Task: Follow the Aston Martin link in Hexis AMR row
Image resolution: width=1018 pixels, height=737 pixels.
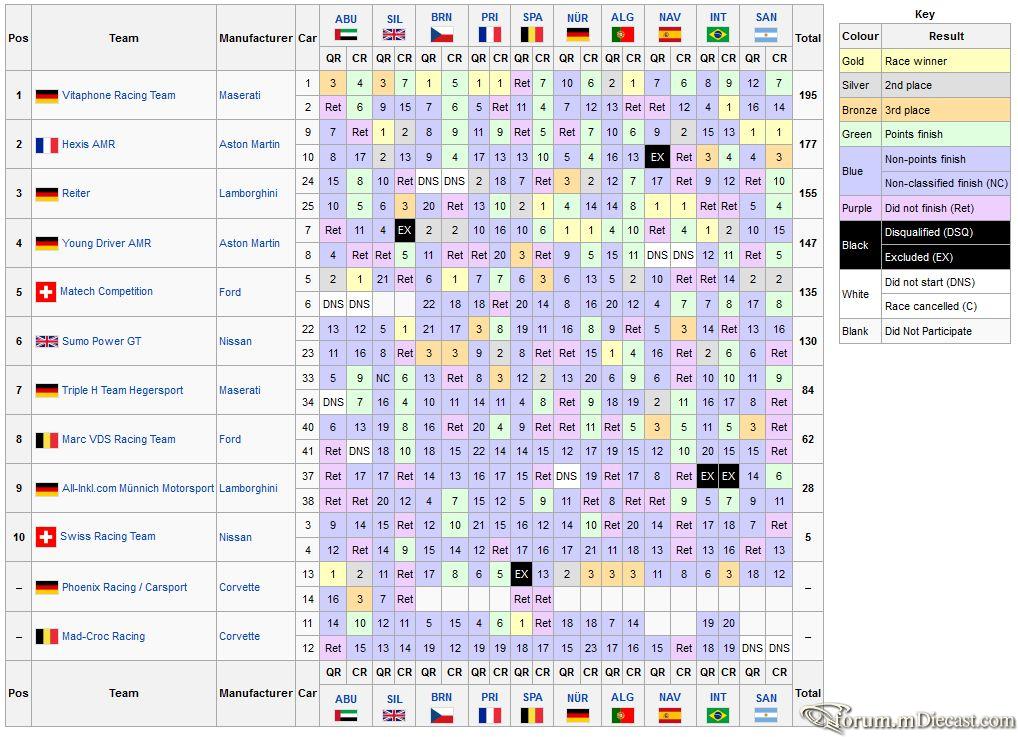Action: click(249, 144)
